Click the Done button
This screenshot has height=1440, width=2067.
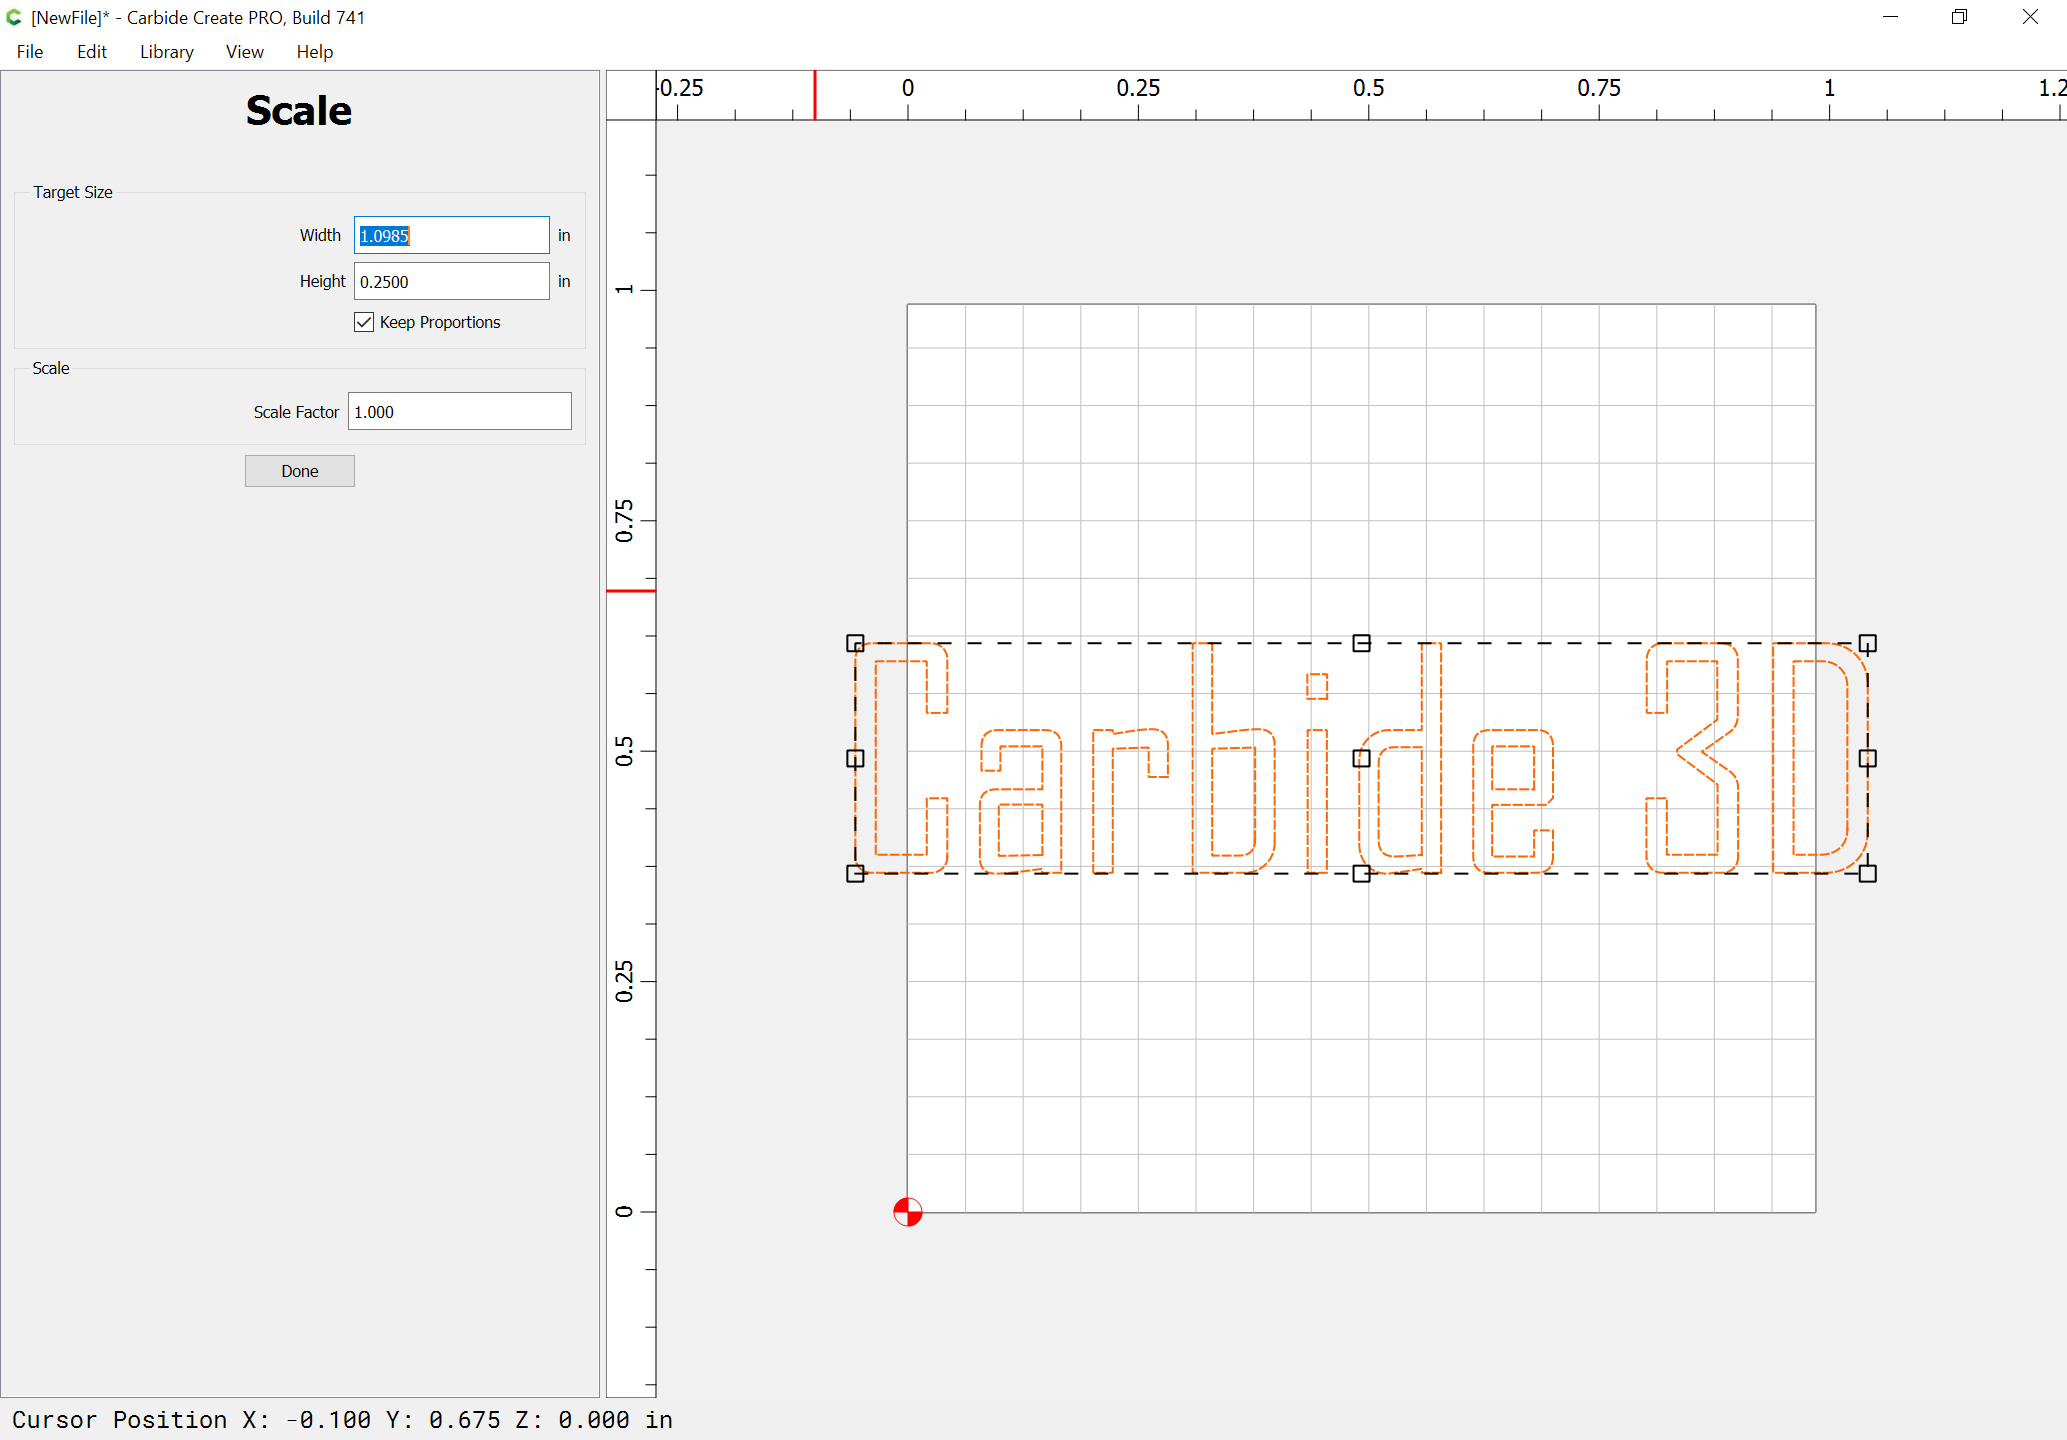(x=299, y=471)
